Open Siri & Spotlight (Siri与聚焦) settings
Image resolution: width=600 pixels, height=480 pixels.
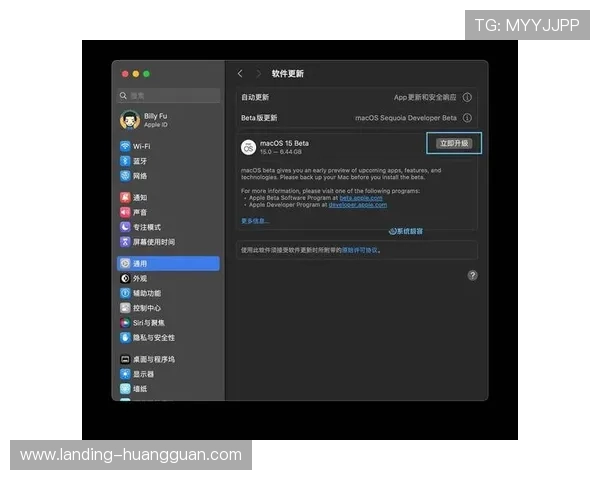pyautogui.click(x=149, y=323)
